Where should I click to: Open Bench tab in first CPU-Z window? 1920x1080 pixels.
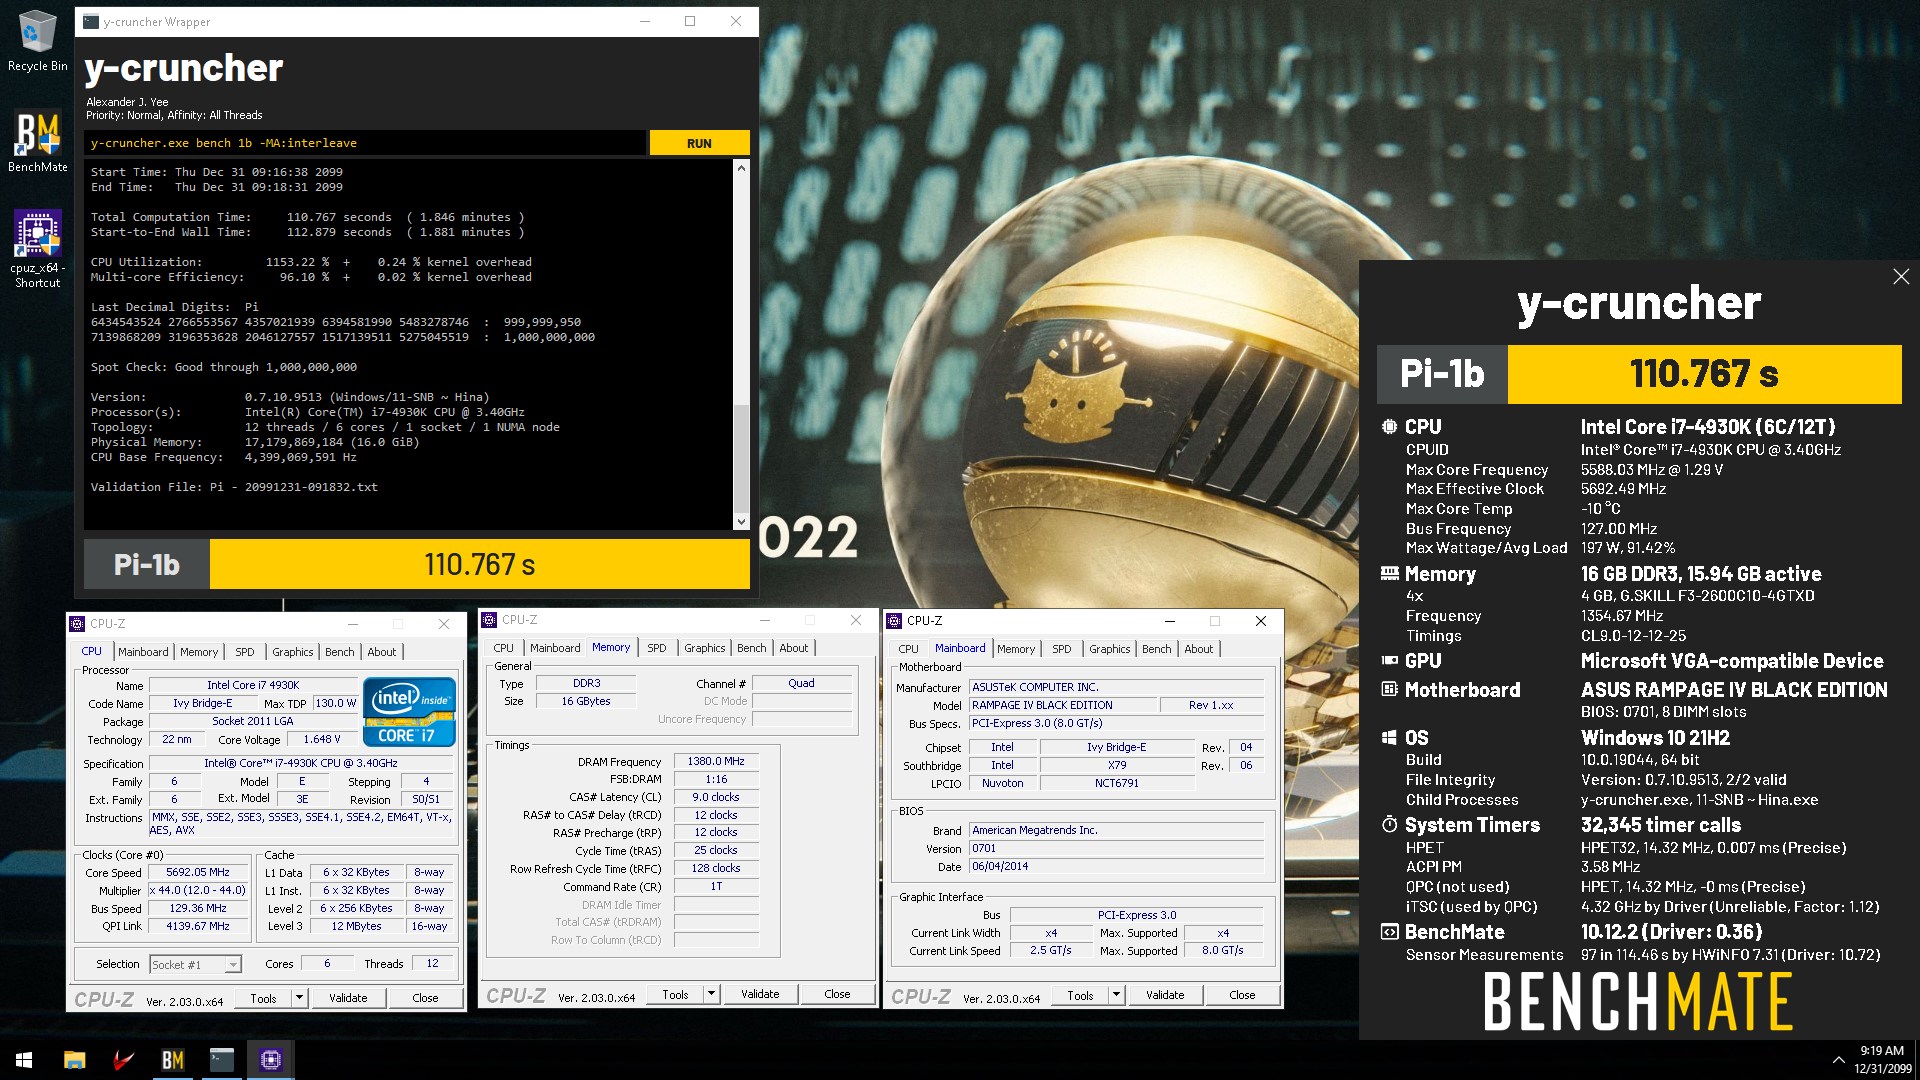coord(340,652)
